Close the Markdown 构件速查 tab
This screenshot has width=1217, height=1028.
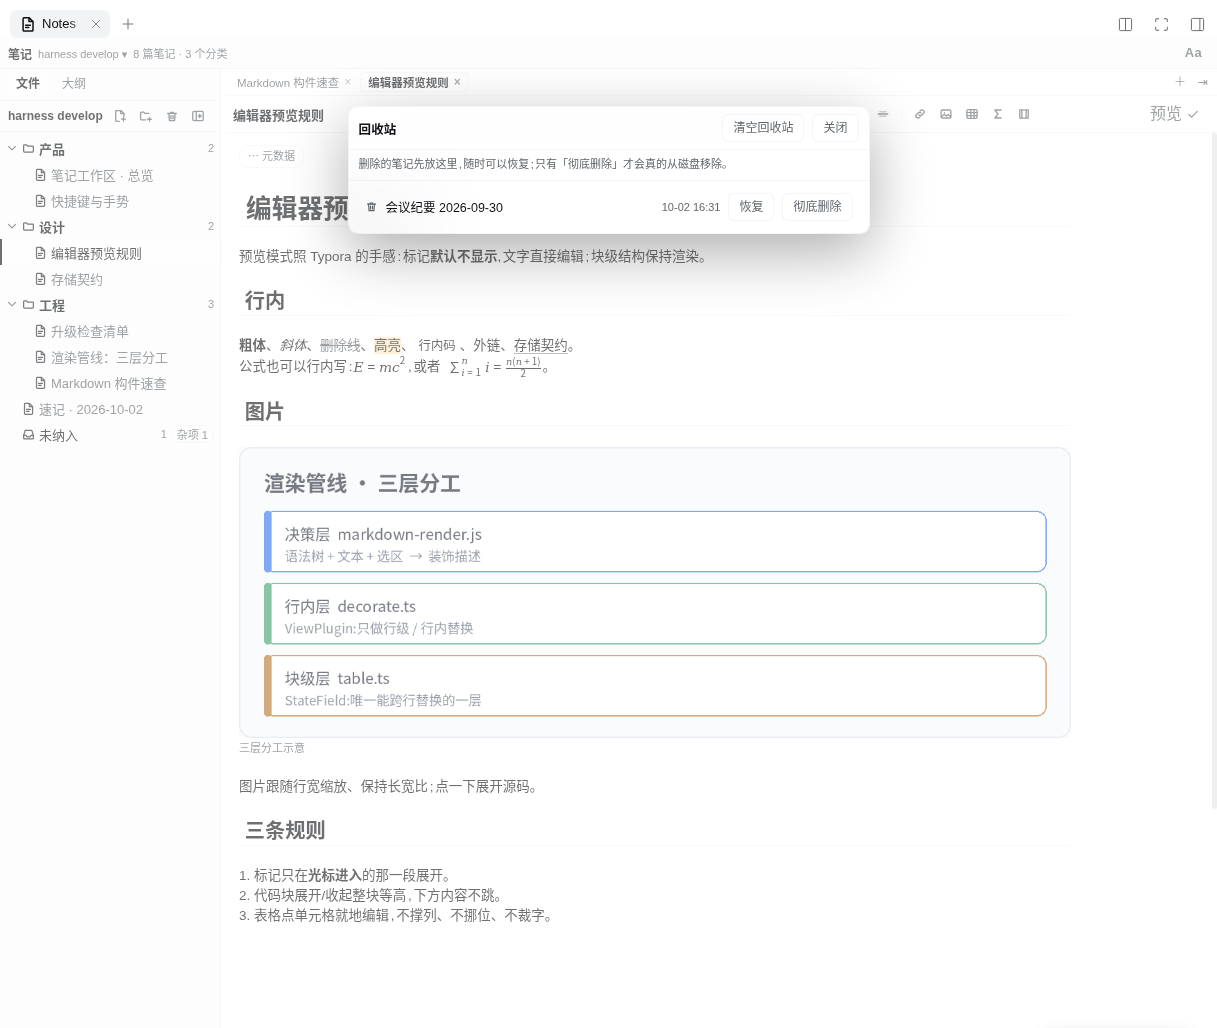click(x=348, y=82)
